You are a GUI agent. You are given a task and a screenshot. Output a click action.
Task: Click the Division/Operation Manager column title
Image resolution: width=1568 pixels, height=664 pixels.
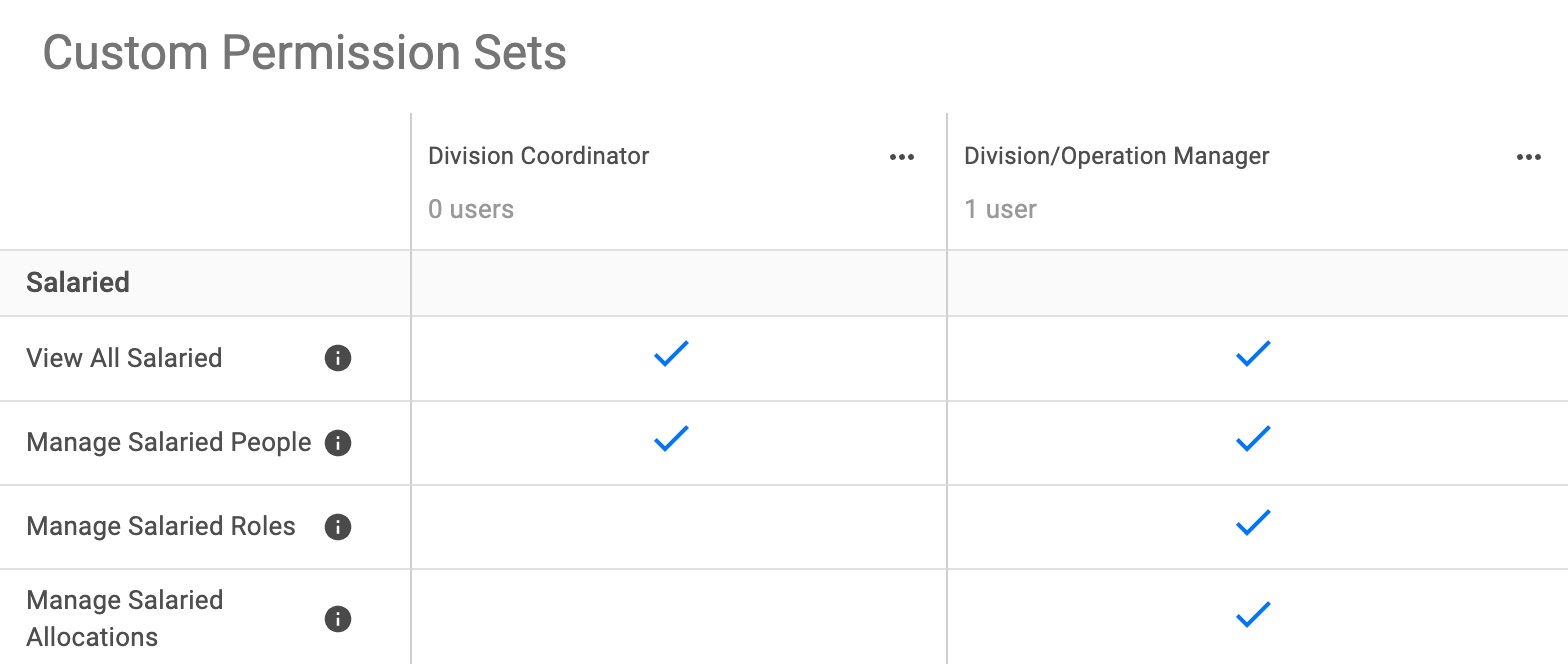(1117, 156)
